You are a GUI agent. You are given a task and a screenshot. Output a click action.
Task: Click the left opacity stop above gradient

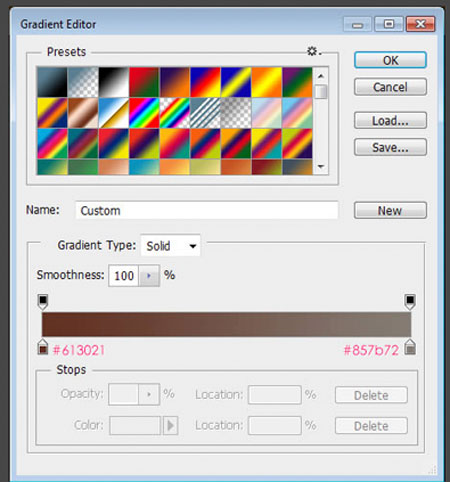click(x=43, y=302)
